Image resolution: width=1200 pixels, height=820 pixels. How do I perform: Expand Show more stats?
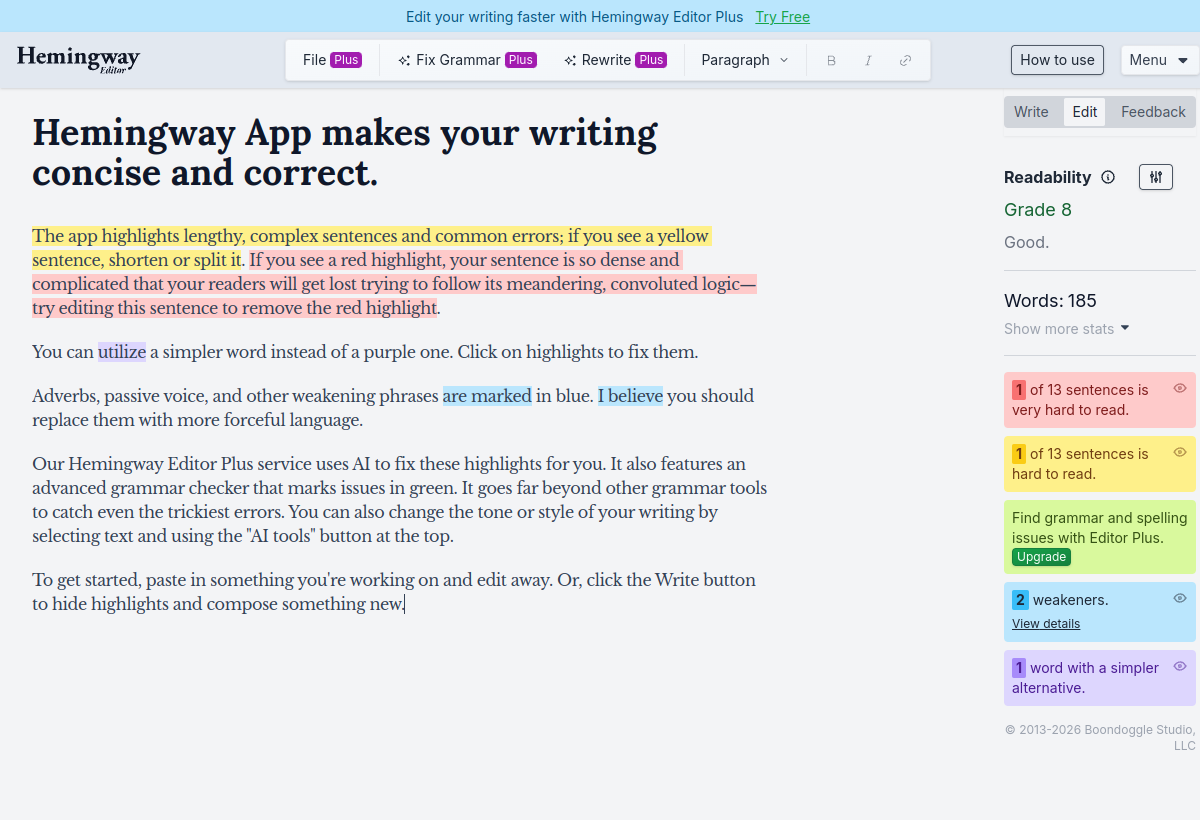[x=1067, y=329]
